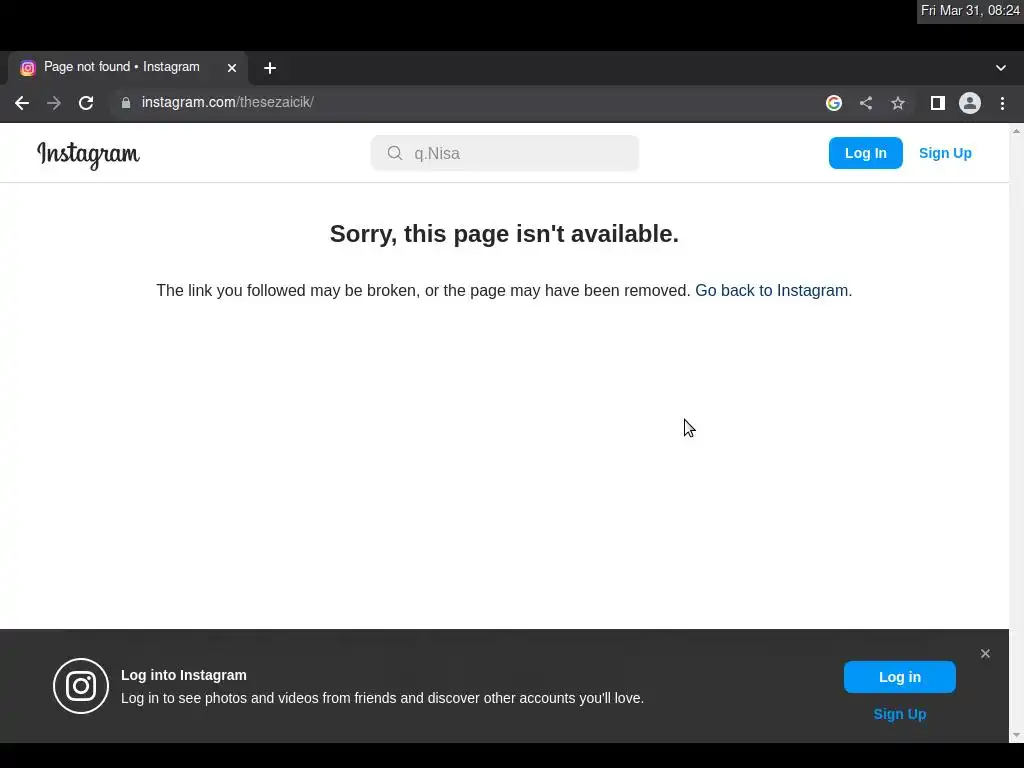
Task: Click the Instagram logo in header
Action: tap(88, 155)
